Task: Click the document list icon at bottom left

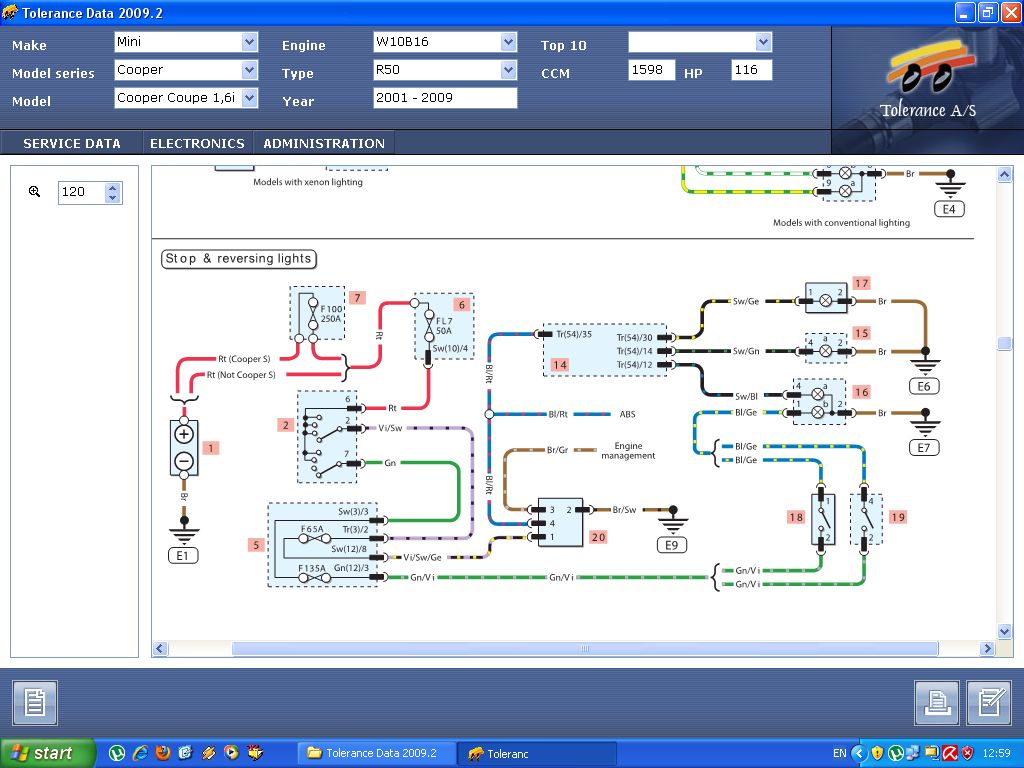Action: 34,702
